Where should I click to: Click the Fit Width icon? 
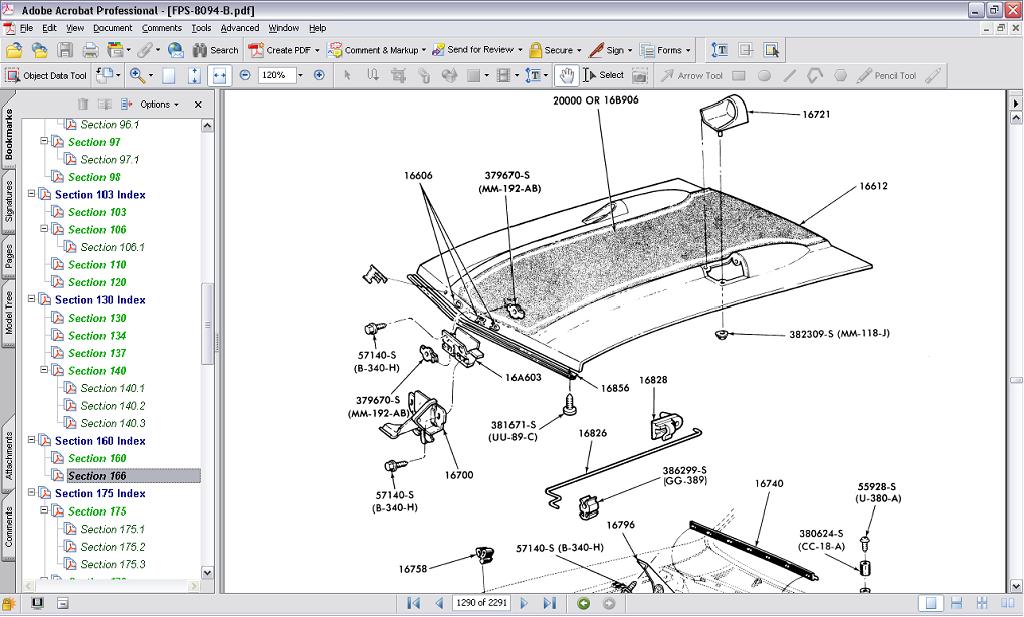219,75
